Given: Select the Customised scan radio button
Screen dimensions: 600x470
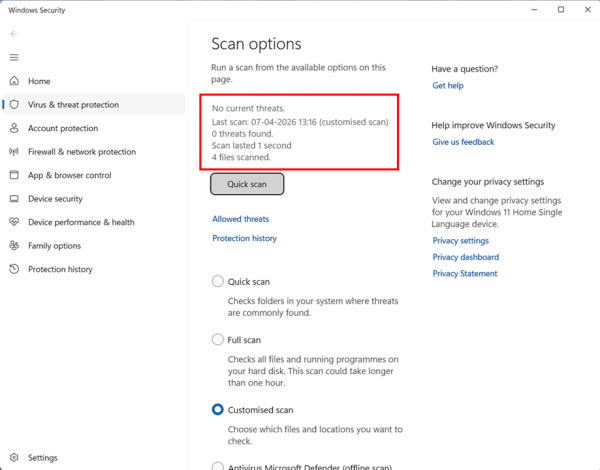Looking at the screenshot, I should point(218,410).
